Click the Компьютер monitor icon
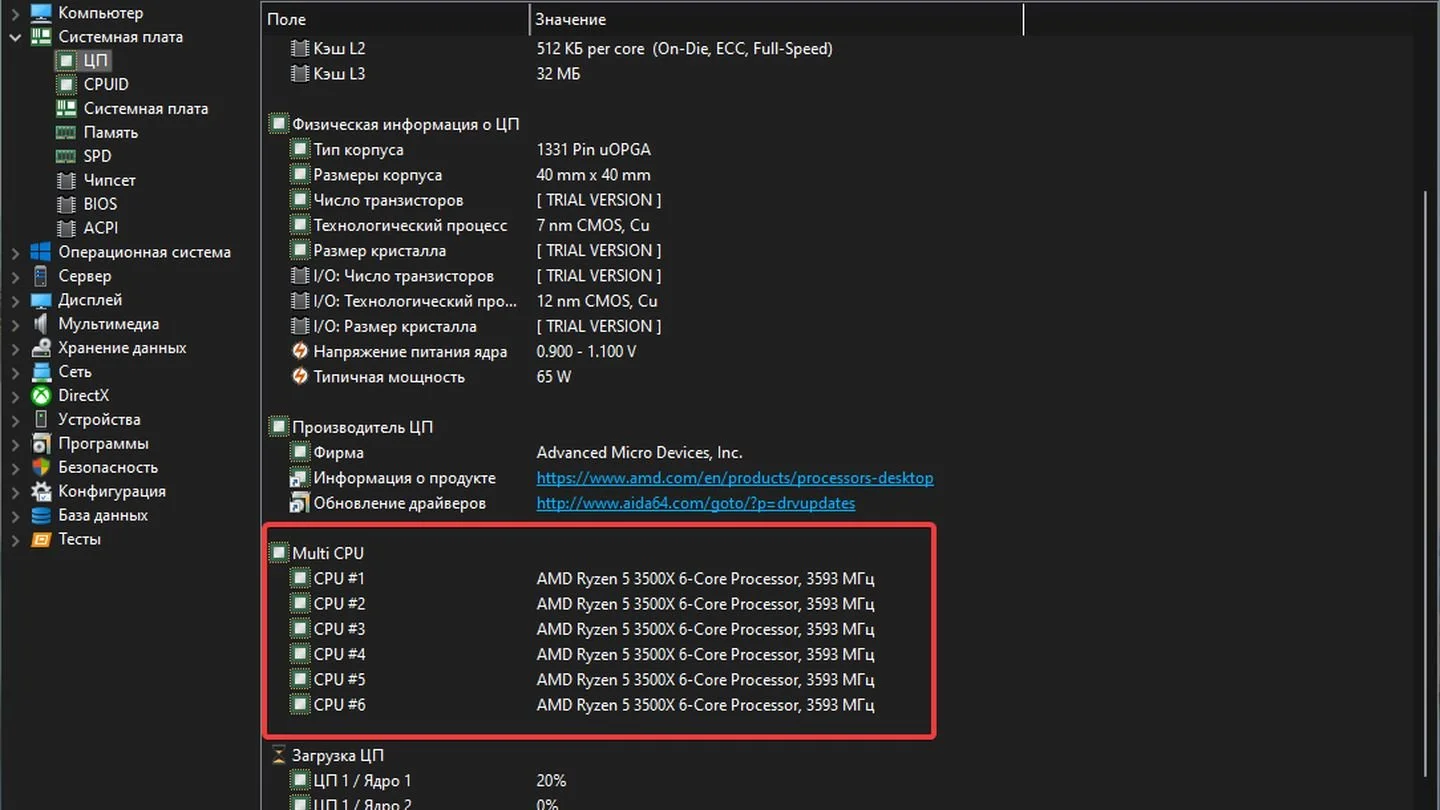Image resolution: width=1440 pixels, height=810 pixels. pyautogui.click(x=41, y=13)
